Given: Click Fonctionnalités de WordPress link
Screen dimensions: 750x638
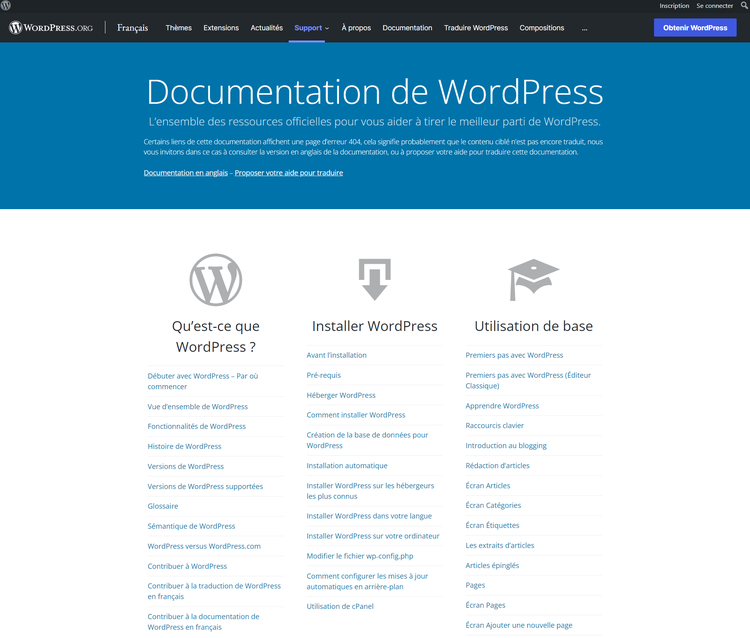Looking at the screenshot, I should (197, 426).
